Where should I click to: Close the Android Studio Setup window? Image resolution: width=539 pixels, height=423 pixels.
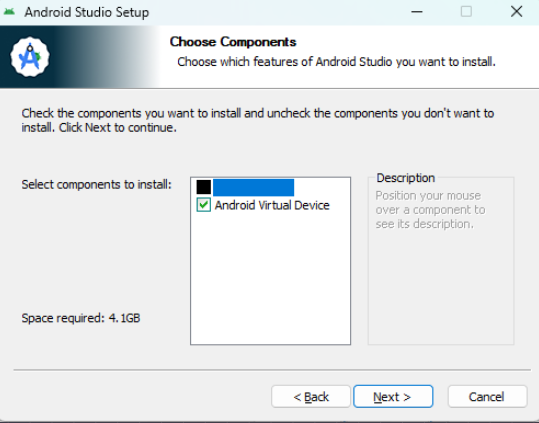(x=516, y=12)
